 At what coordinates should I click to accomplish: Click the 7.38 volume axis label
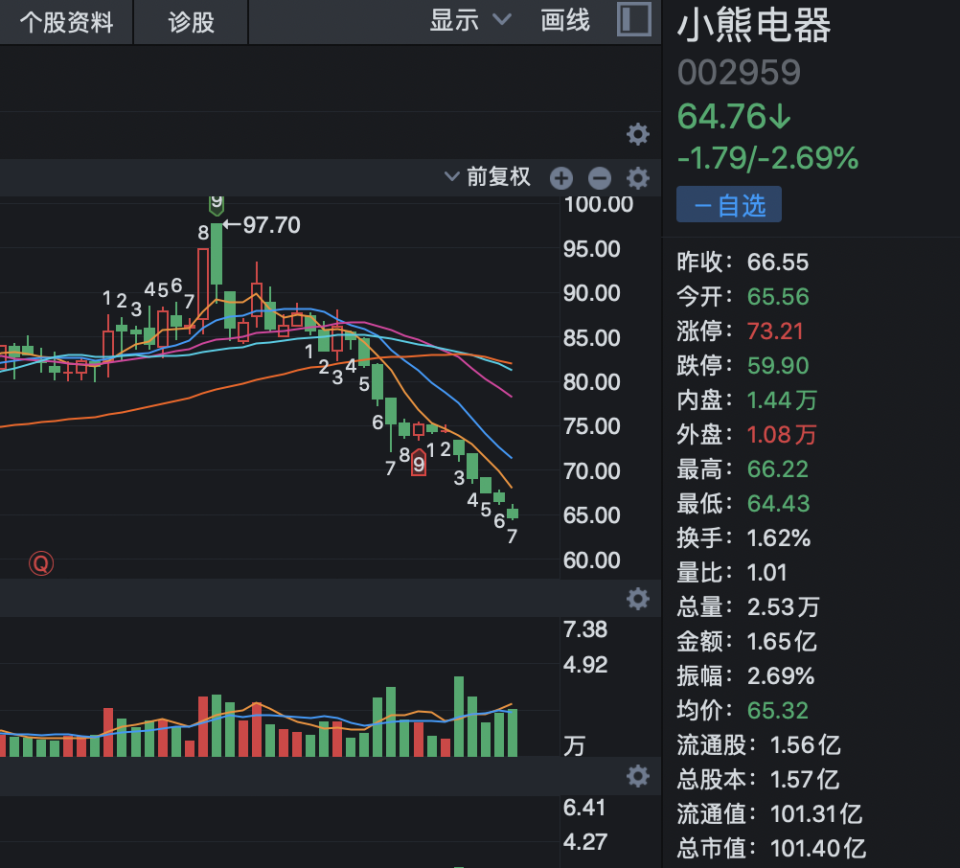point(585,629)
